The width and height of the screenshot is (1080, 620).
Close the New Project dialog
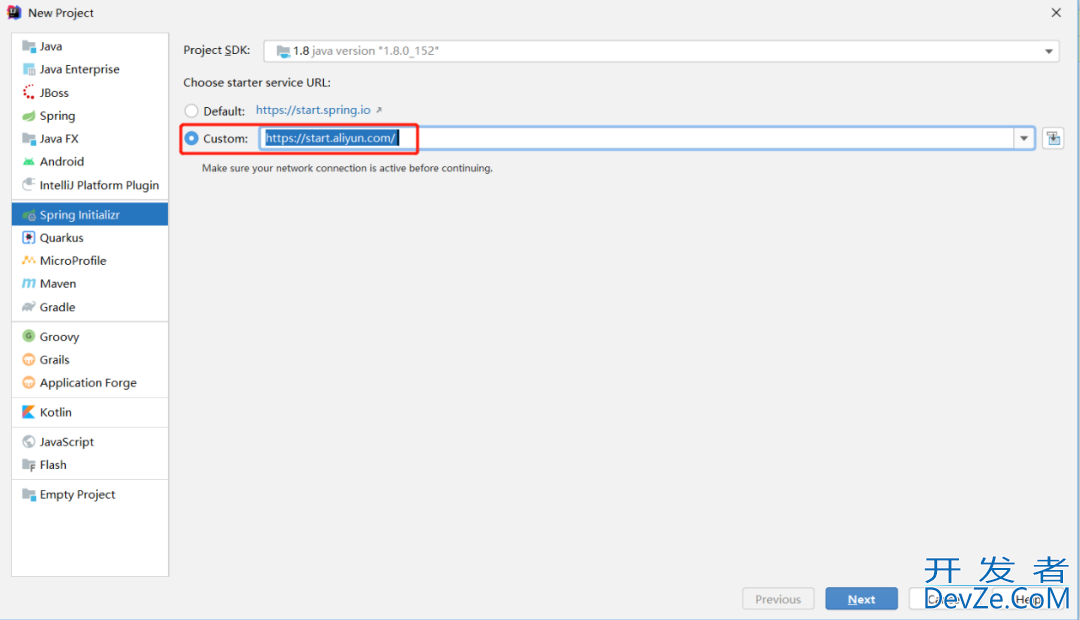[1056, 13]
